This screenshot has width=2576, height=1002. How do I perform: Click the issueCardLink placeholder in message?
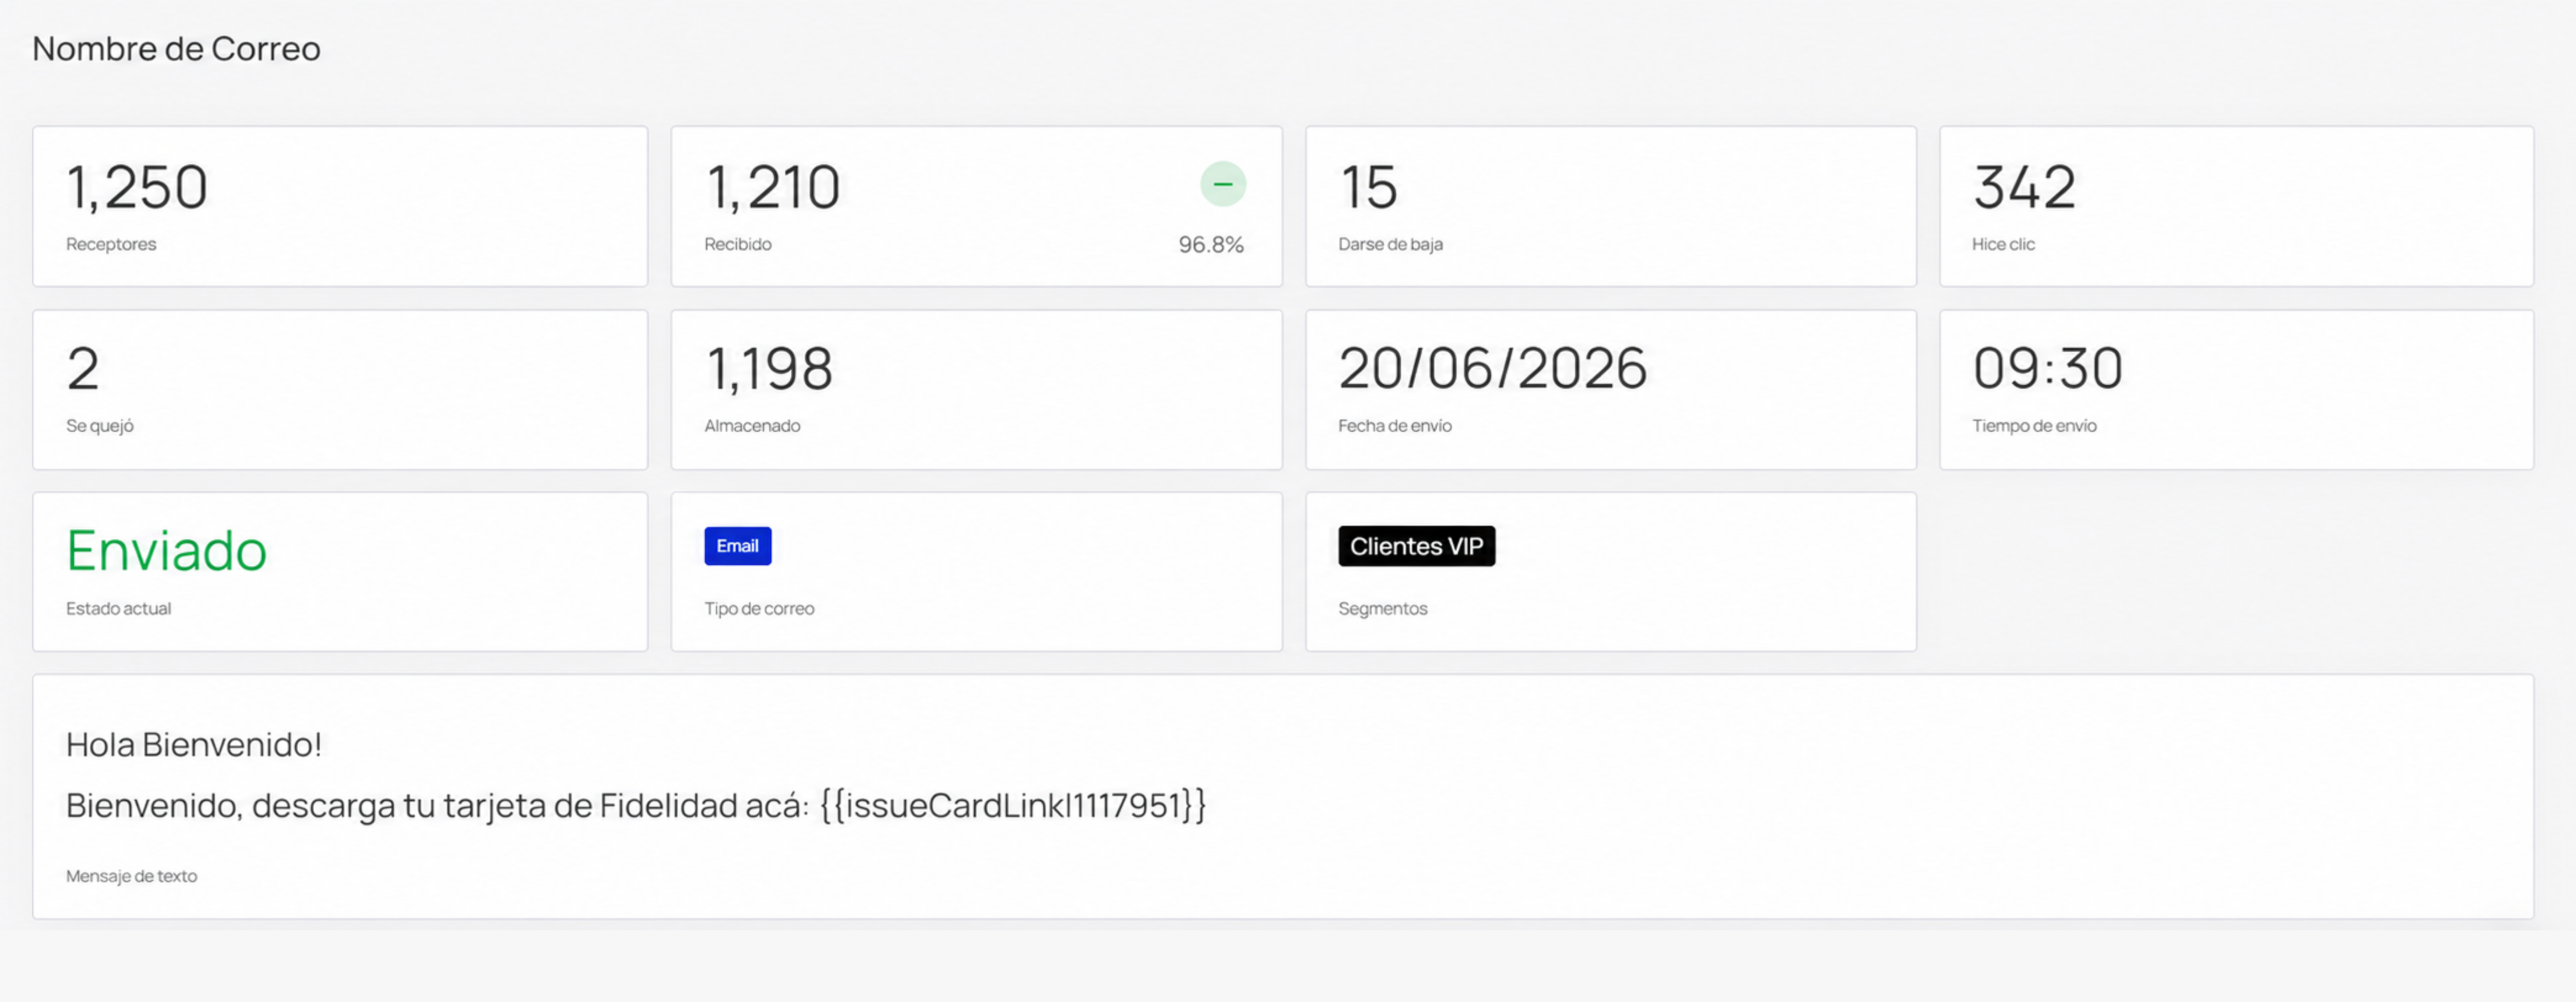(x=1013, y=805)
